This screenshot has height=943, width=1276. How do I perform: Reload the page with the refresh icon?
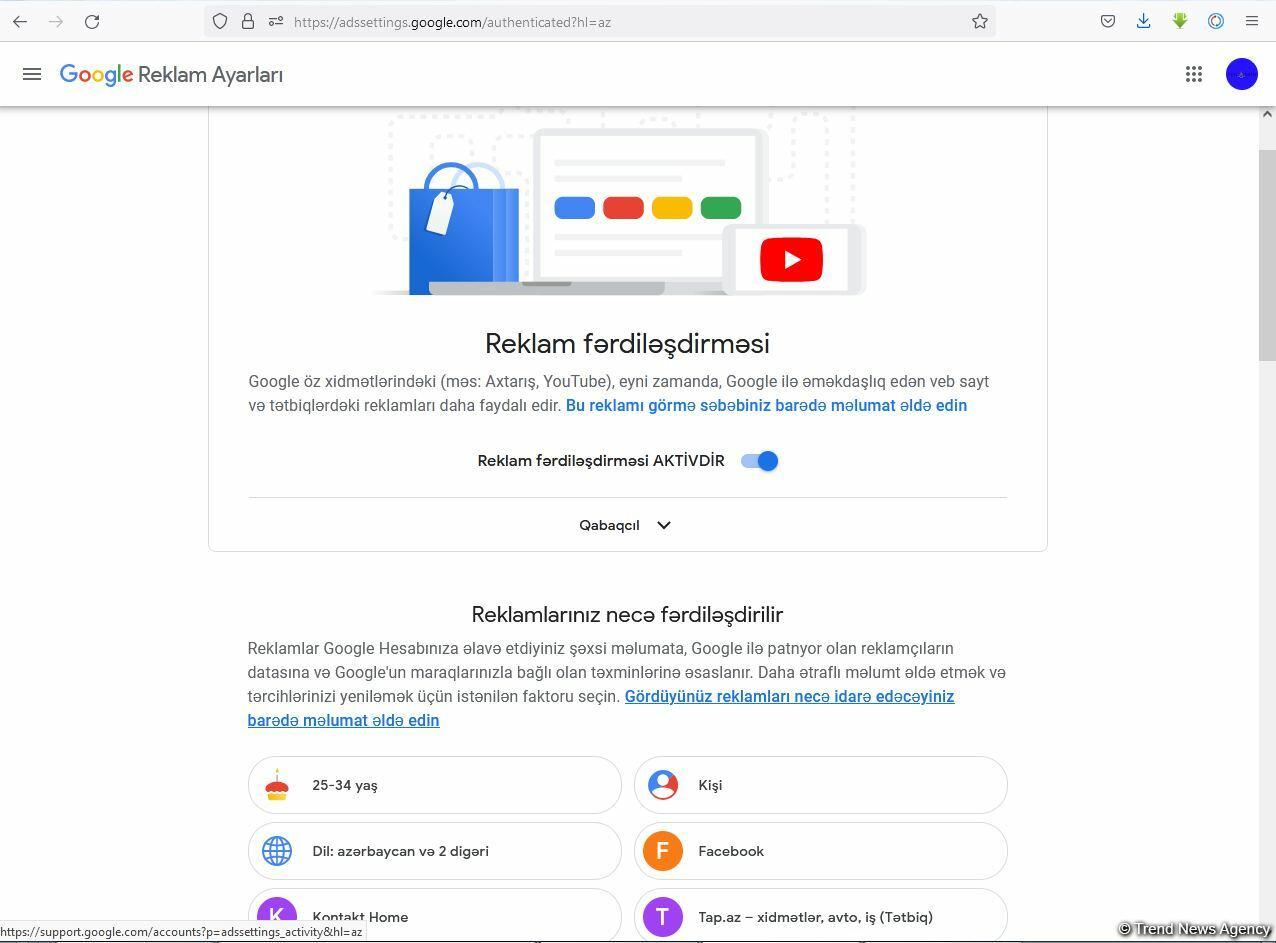click(92, 21)
